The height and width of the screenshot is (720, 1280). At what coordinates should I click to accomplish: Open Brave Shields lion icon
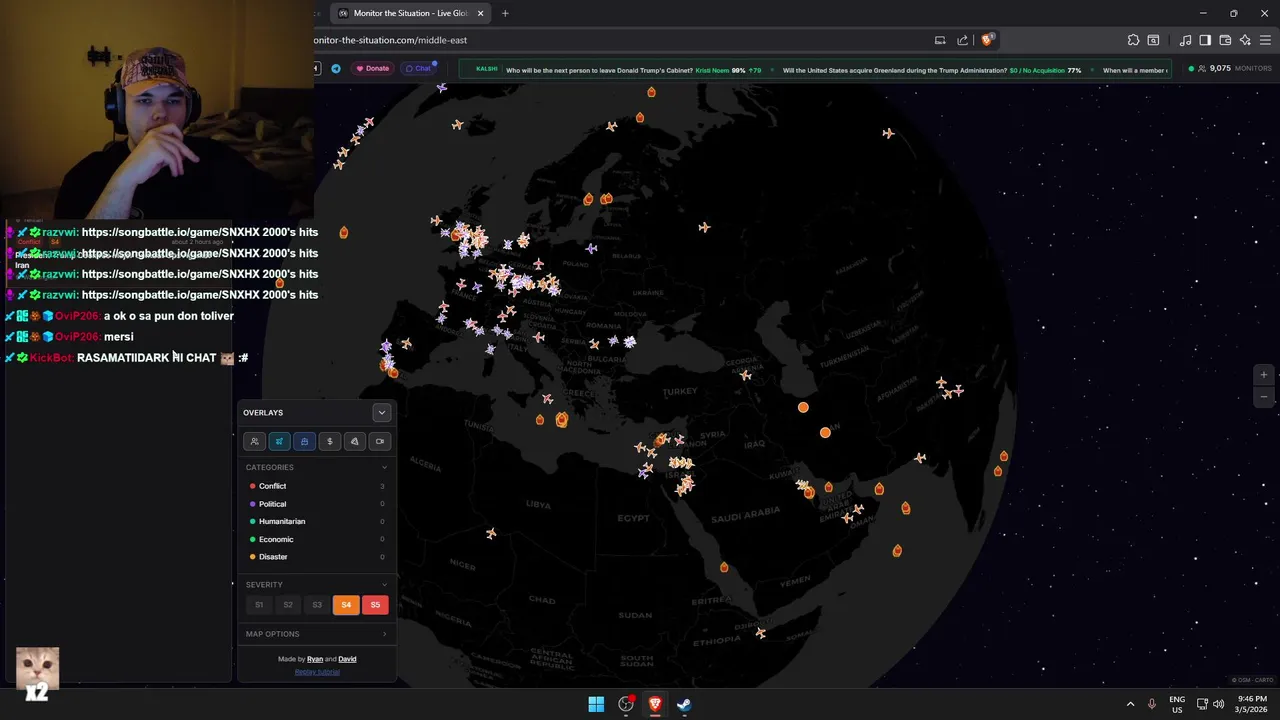(987, 40)
